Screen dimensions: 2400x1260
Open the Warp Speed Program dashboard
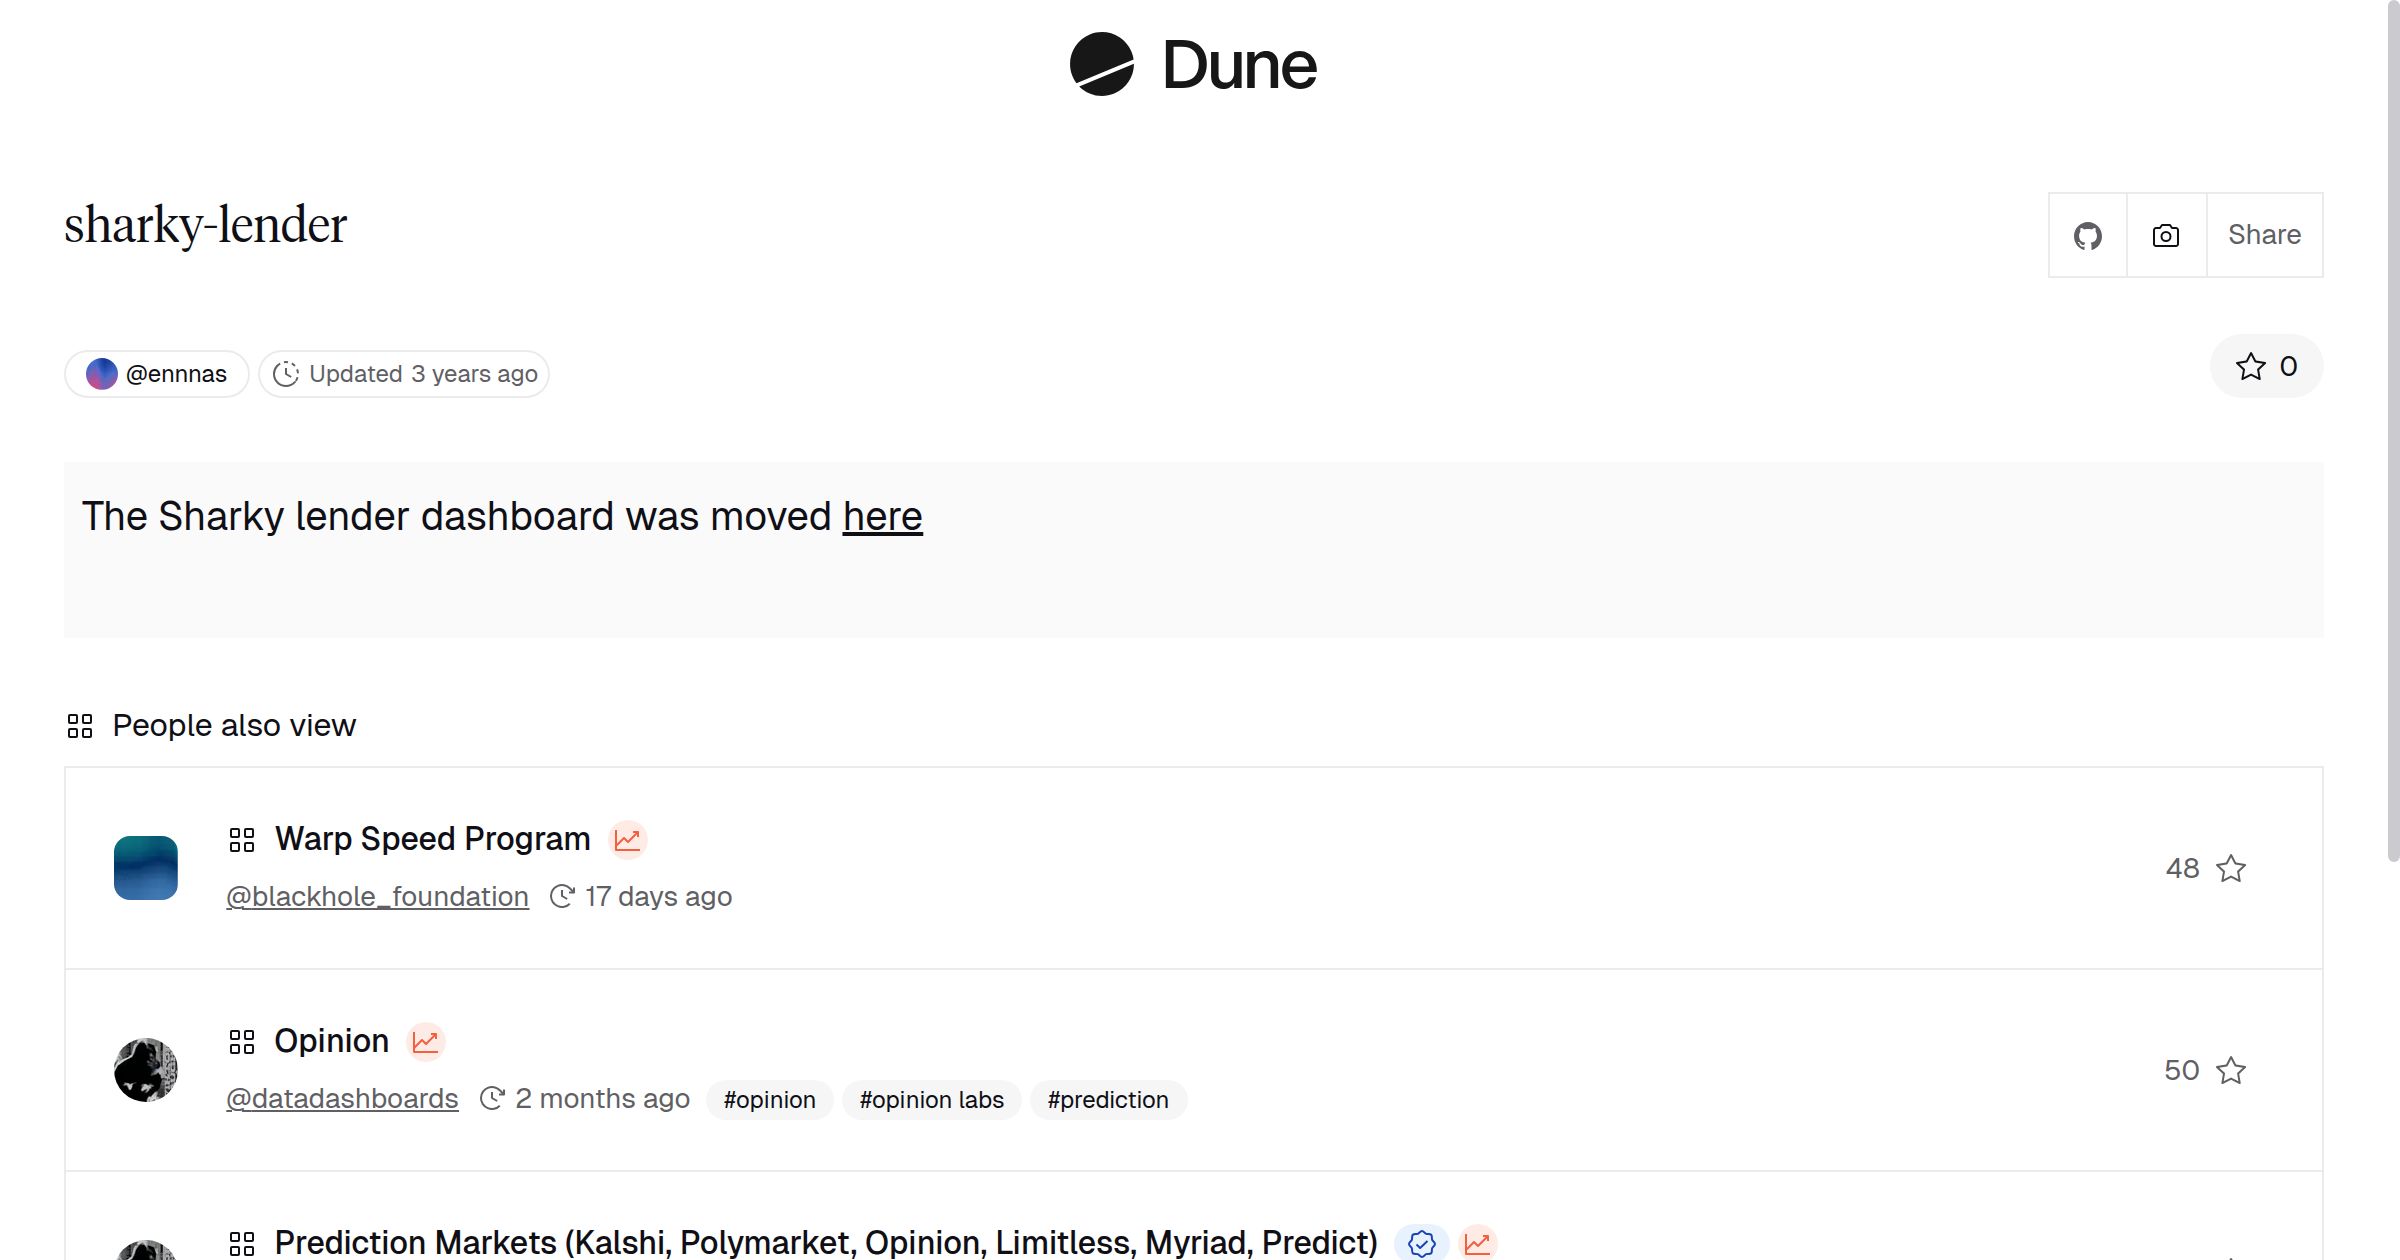point(432,839)
